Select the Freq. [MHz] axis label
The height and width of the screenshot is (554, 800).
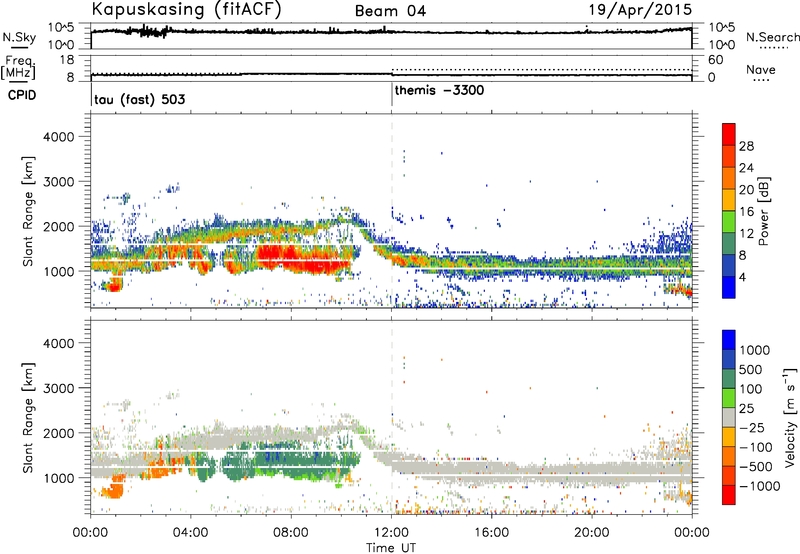[x=18, y=67]
